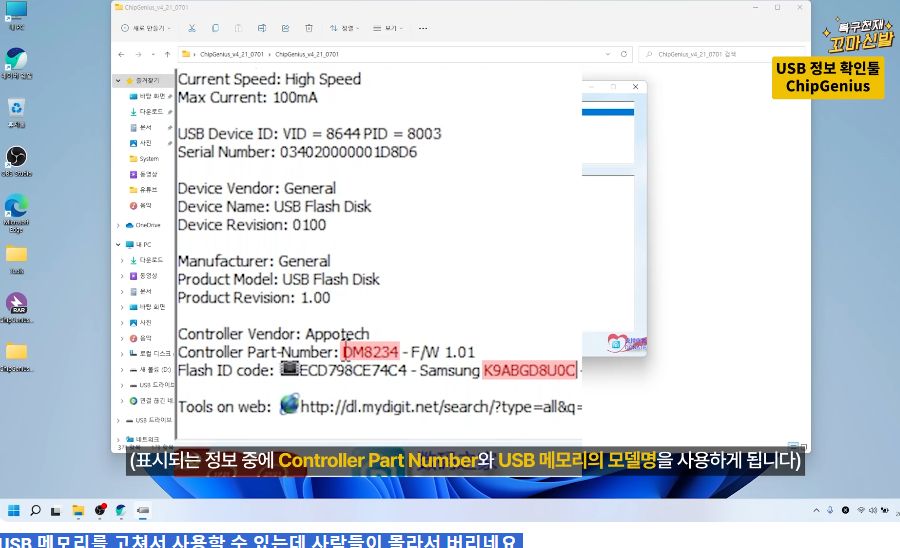
Task: Click the 'Serial Number: 03402000001D8D6' line
Action: (x=297, y=152)
